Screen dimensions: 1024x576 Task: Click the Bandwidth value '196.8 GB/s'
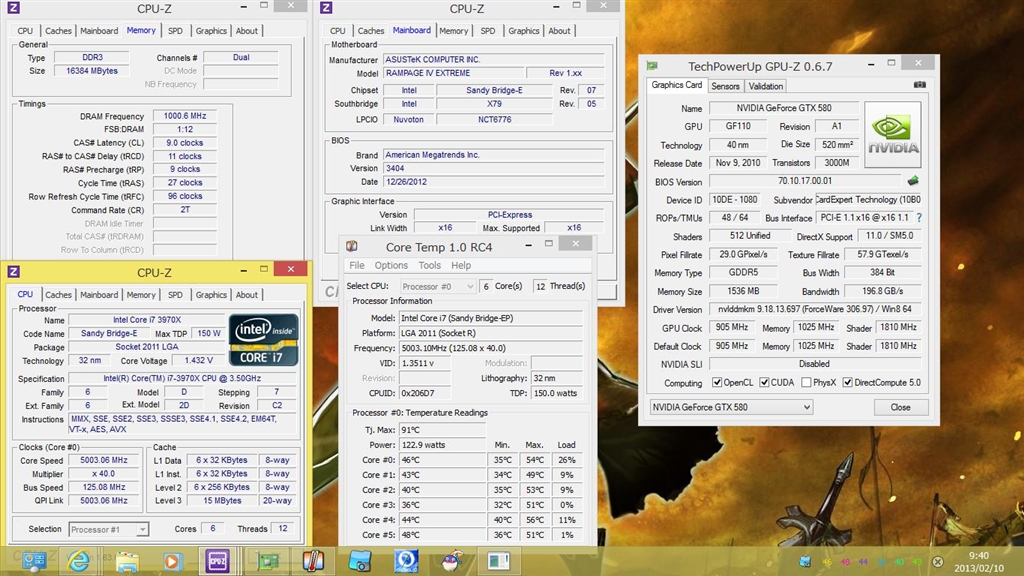(x=883, y=291)
